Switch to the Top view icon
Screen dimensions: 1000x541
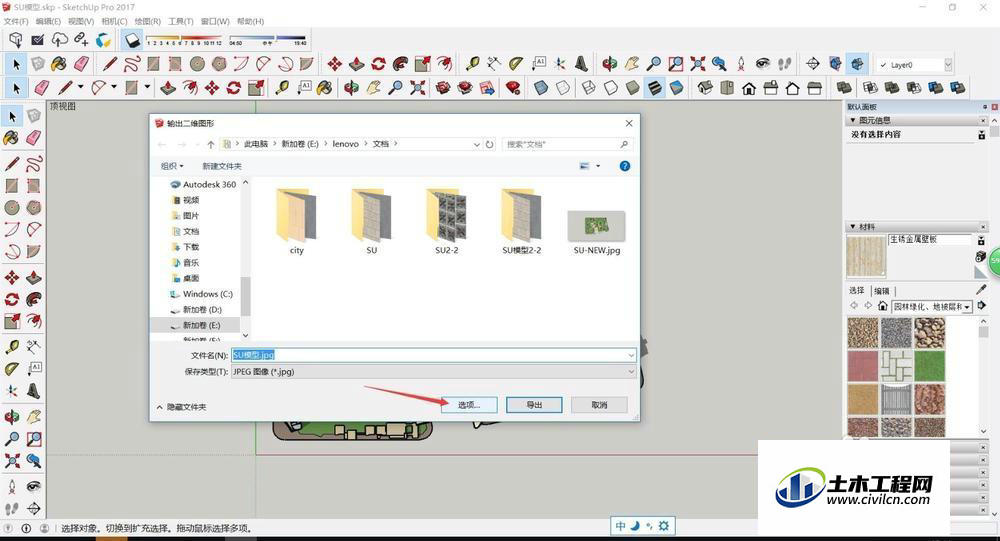click(726, 87)
